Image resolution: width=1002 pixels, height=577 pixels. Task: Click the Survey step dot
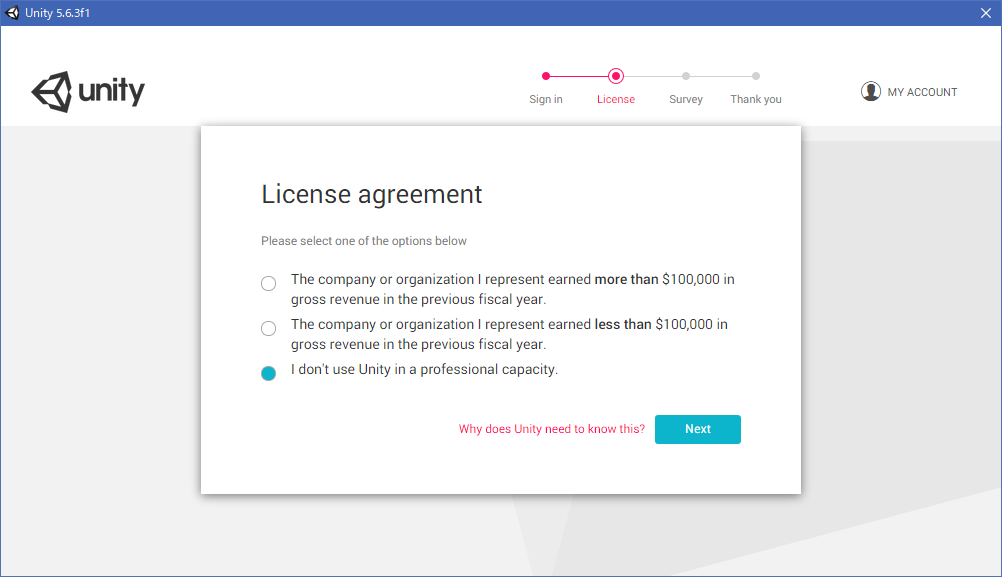pos(686,76)
